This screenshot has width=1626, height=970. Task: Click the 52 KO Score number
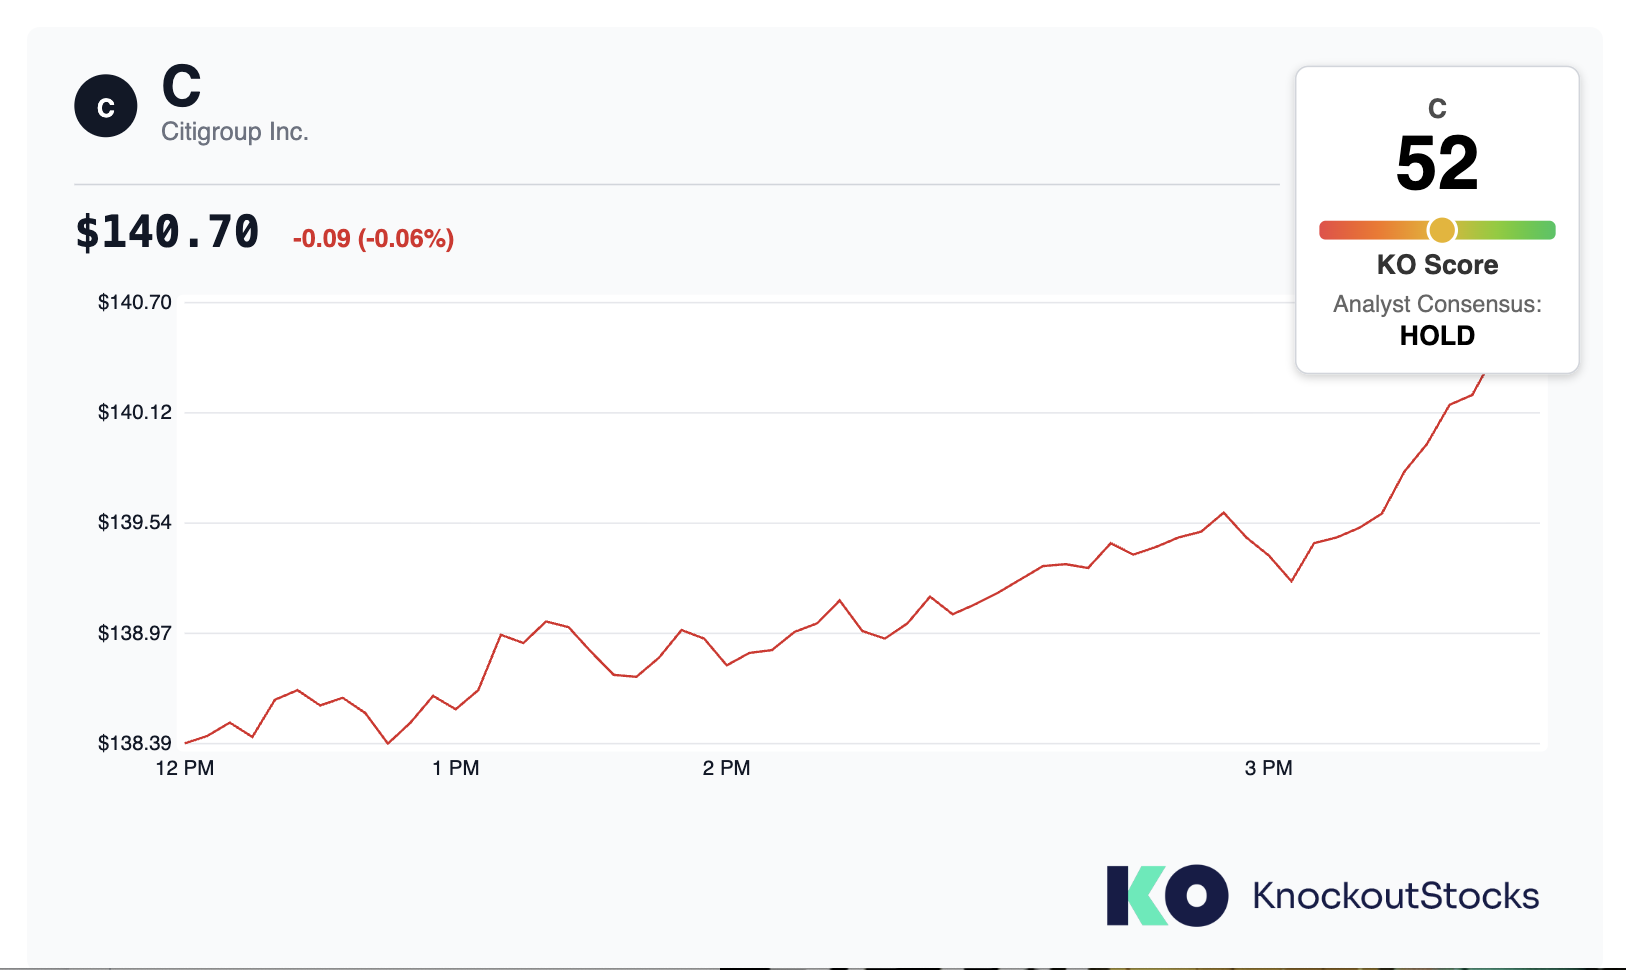coord(1437,163)
